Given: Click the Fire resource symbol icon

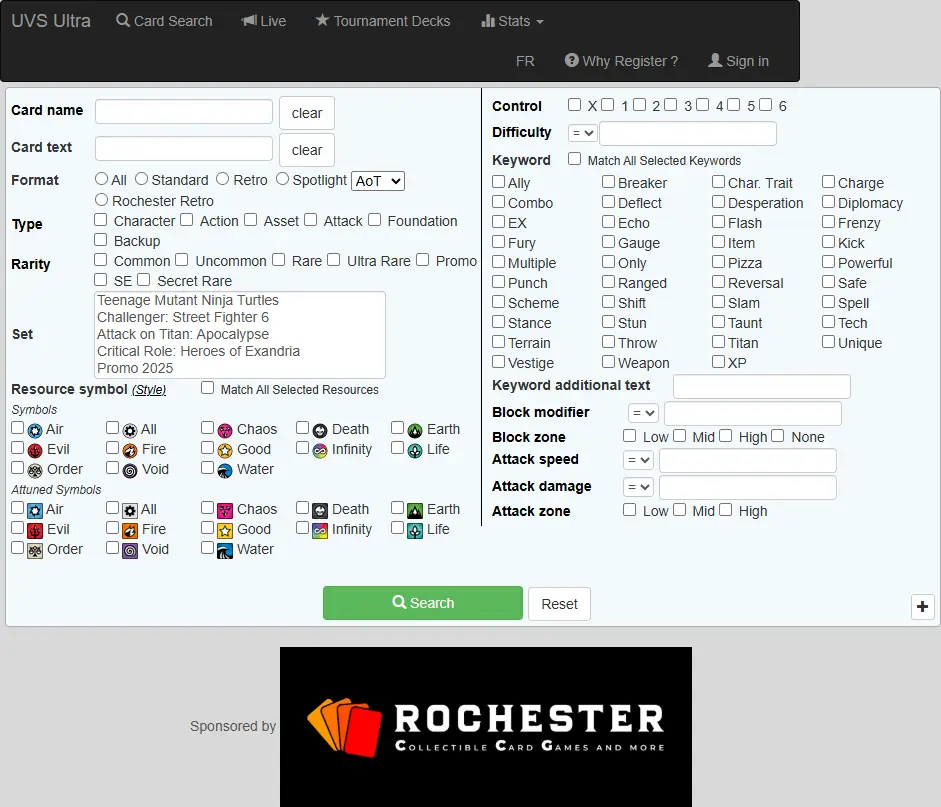Looking at the screenshot, I should (130, 450).
